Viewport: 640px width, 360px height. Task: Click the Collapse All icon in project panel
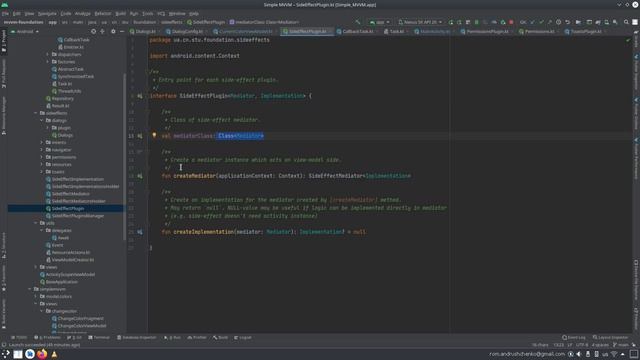pyautogui.click(x=102, y=31)
